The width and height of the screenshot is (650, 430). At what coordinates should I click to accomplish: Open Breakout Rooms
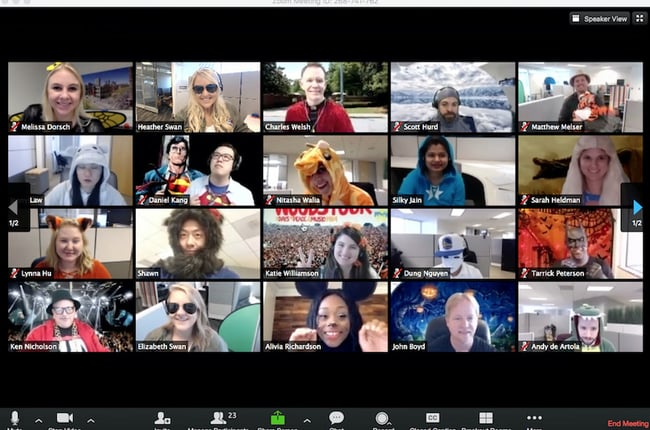pyautogui.click(x=485, y=418)
